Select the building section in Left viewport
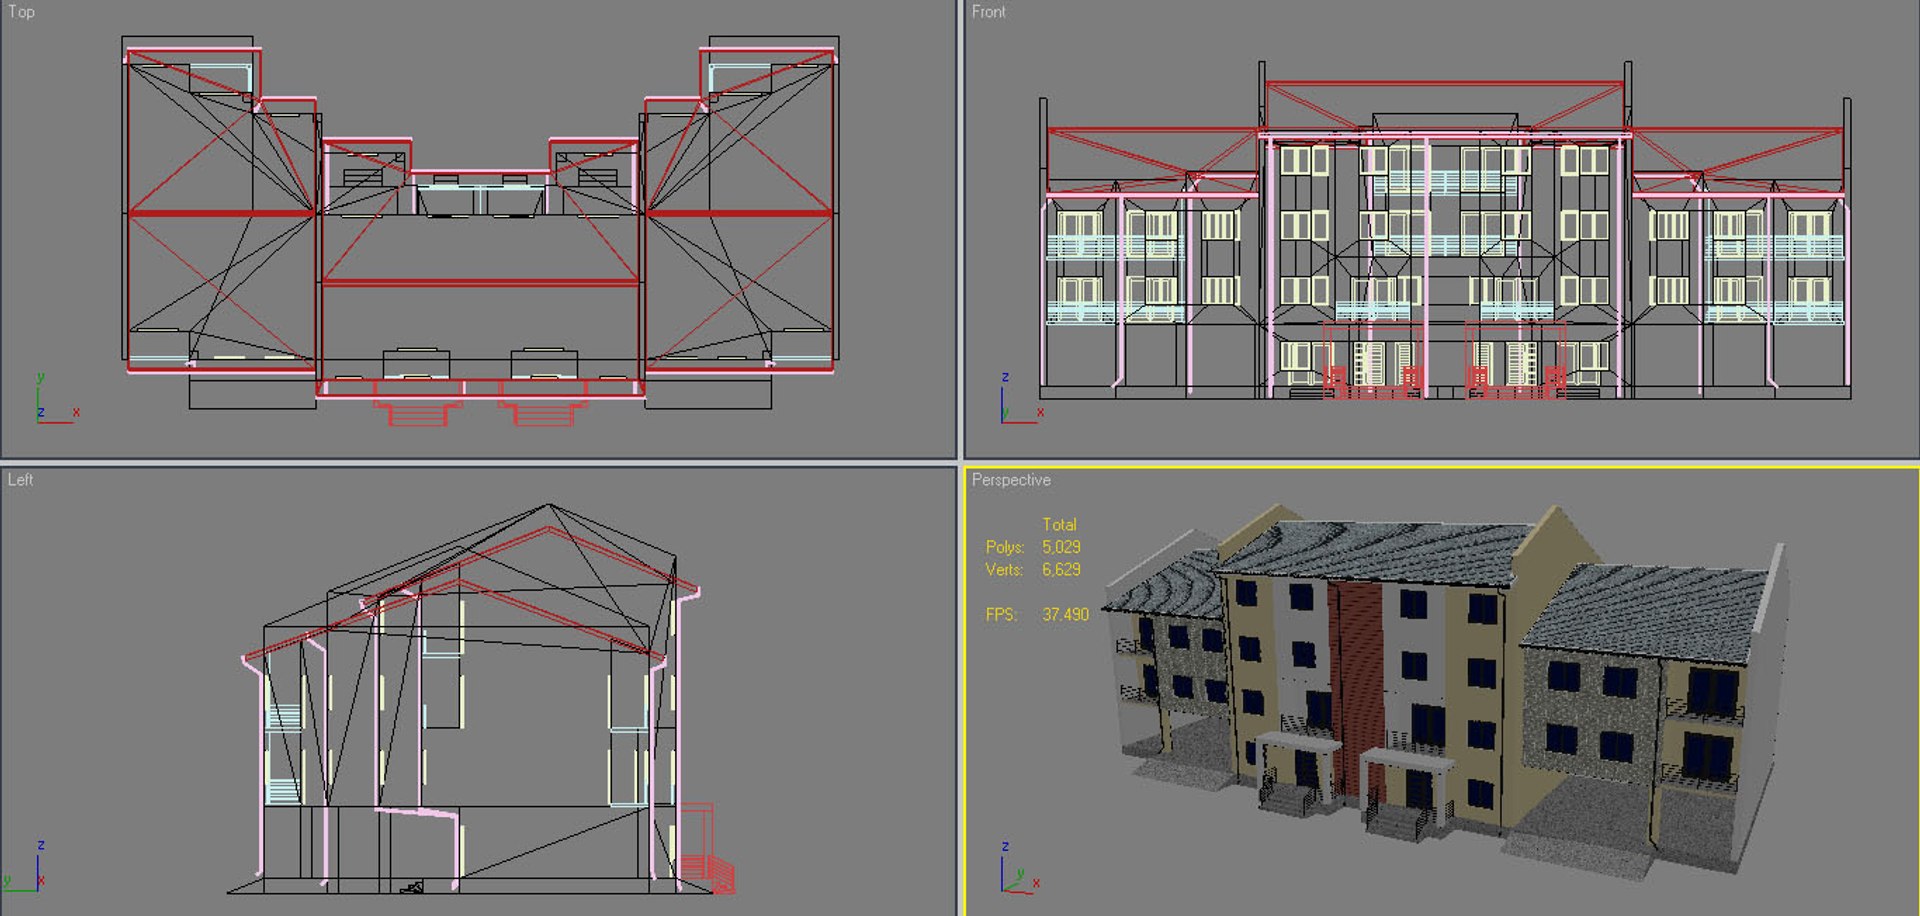This screenshot has width=1920, height=916. (480, 700)
